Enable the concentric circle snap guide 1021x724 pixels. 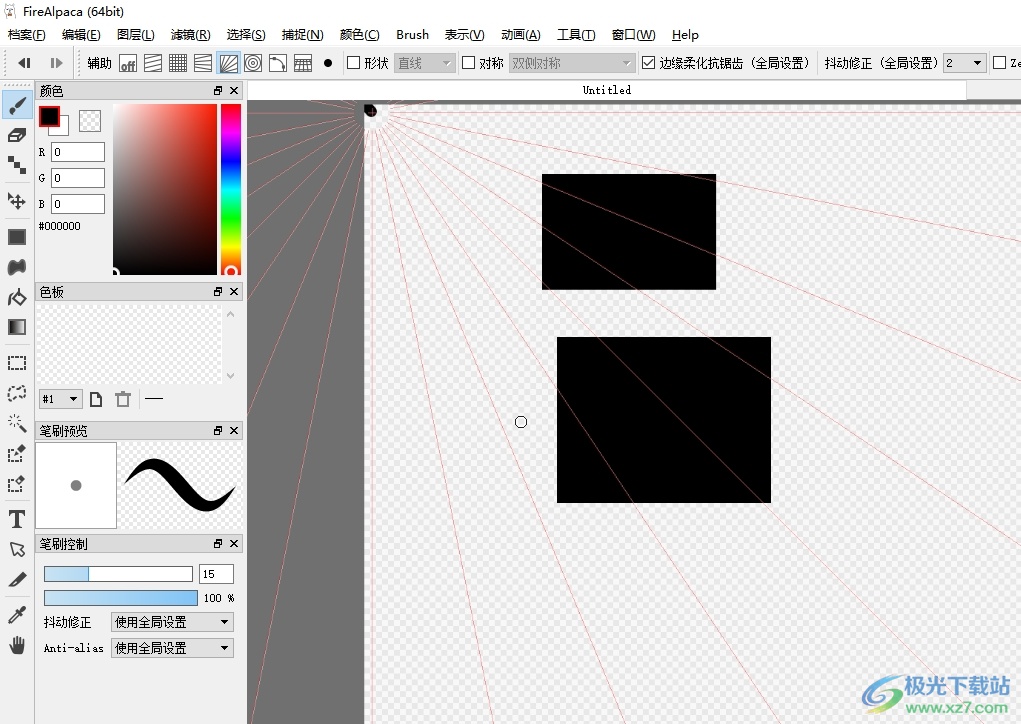pos(253,63)
